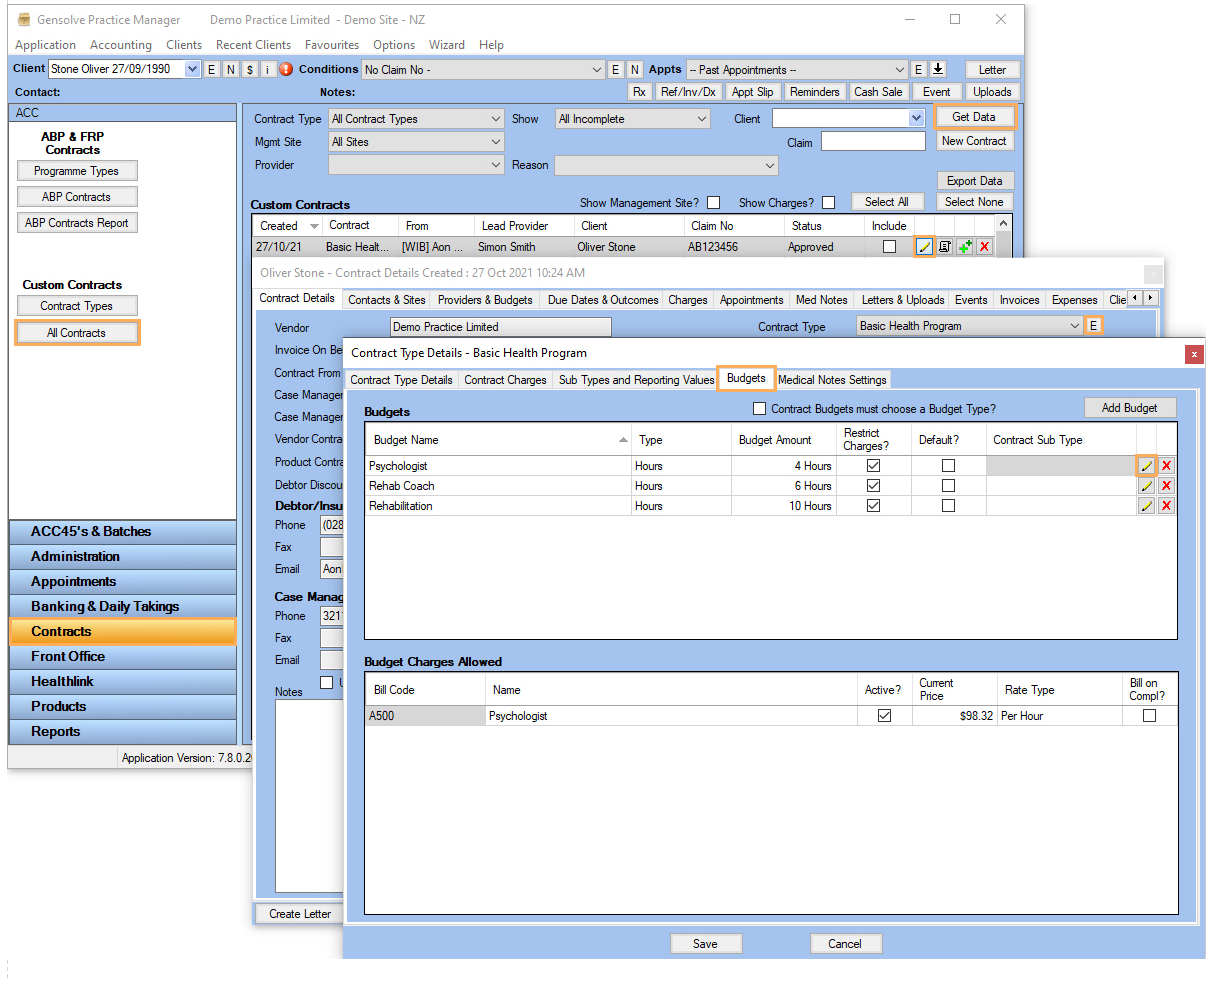This screenshot has height=982, width=1217.
Task: Delete the Rehab Coach budget row
Action: [1166, 486]
